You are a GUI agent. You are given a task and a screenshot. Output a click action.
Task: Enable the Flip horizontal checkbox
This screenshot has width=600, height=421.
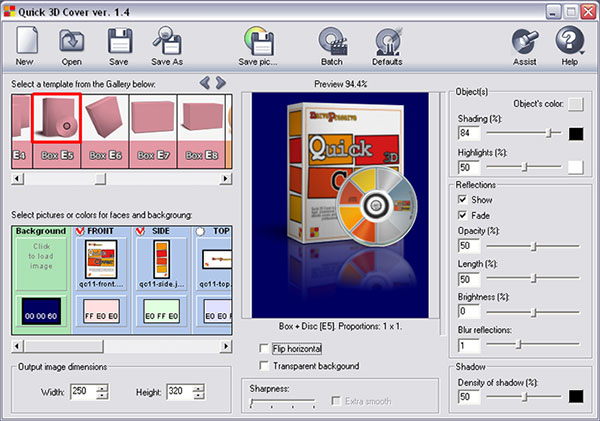pos(263,348)
